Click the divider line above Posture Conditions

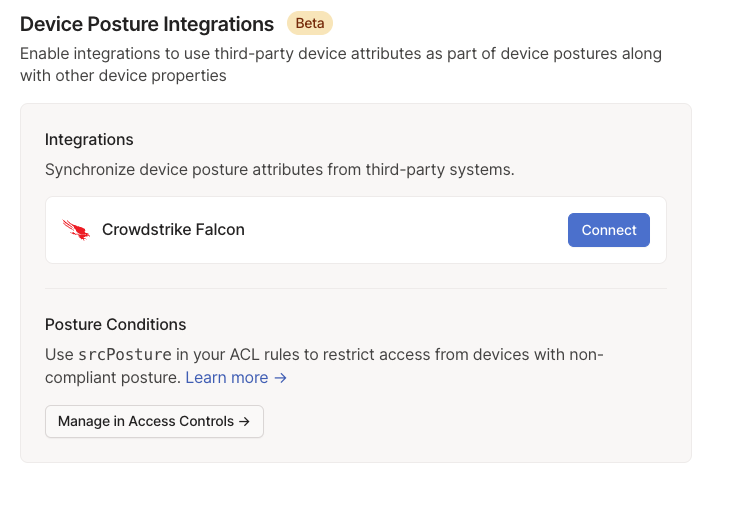click(355, 289)
